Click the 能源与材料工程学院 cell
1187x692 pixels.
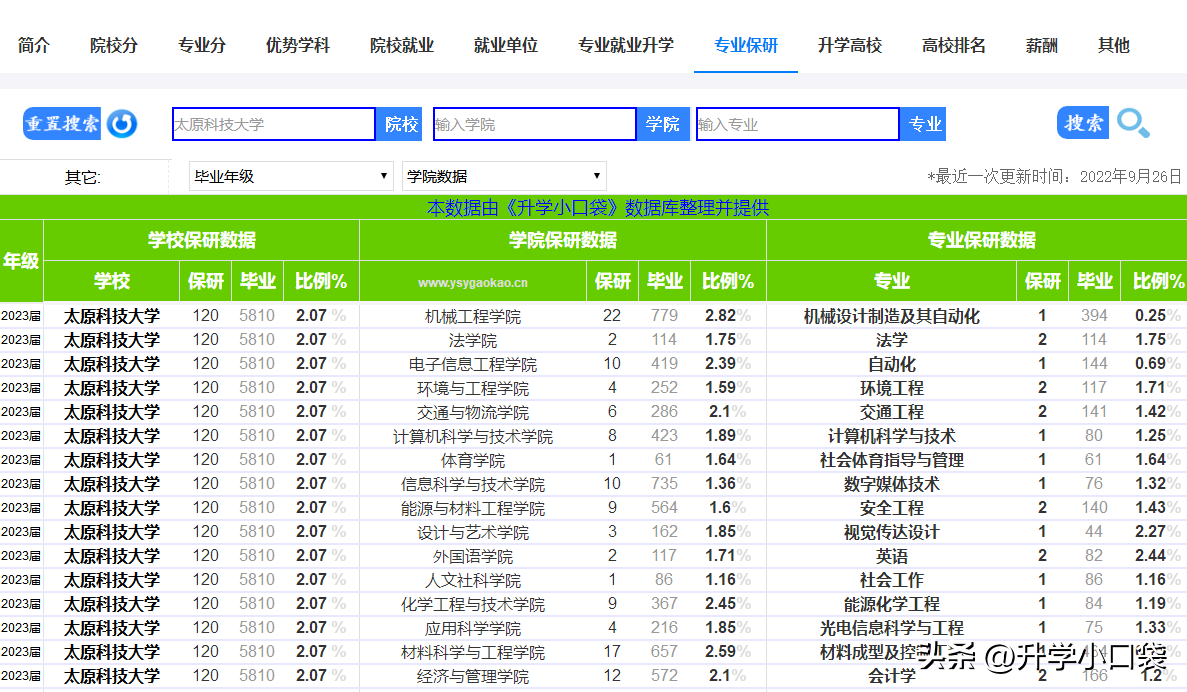(x=472, y=509)
